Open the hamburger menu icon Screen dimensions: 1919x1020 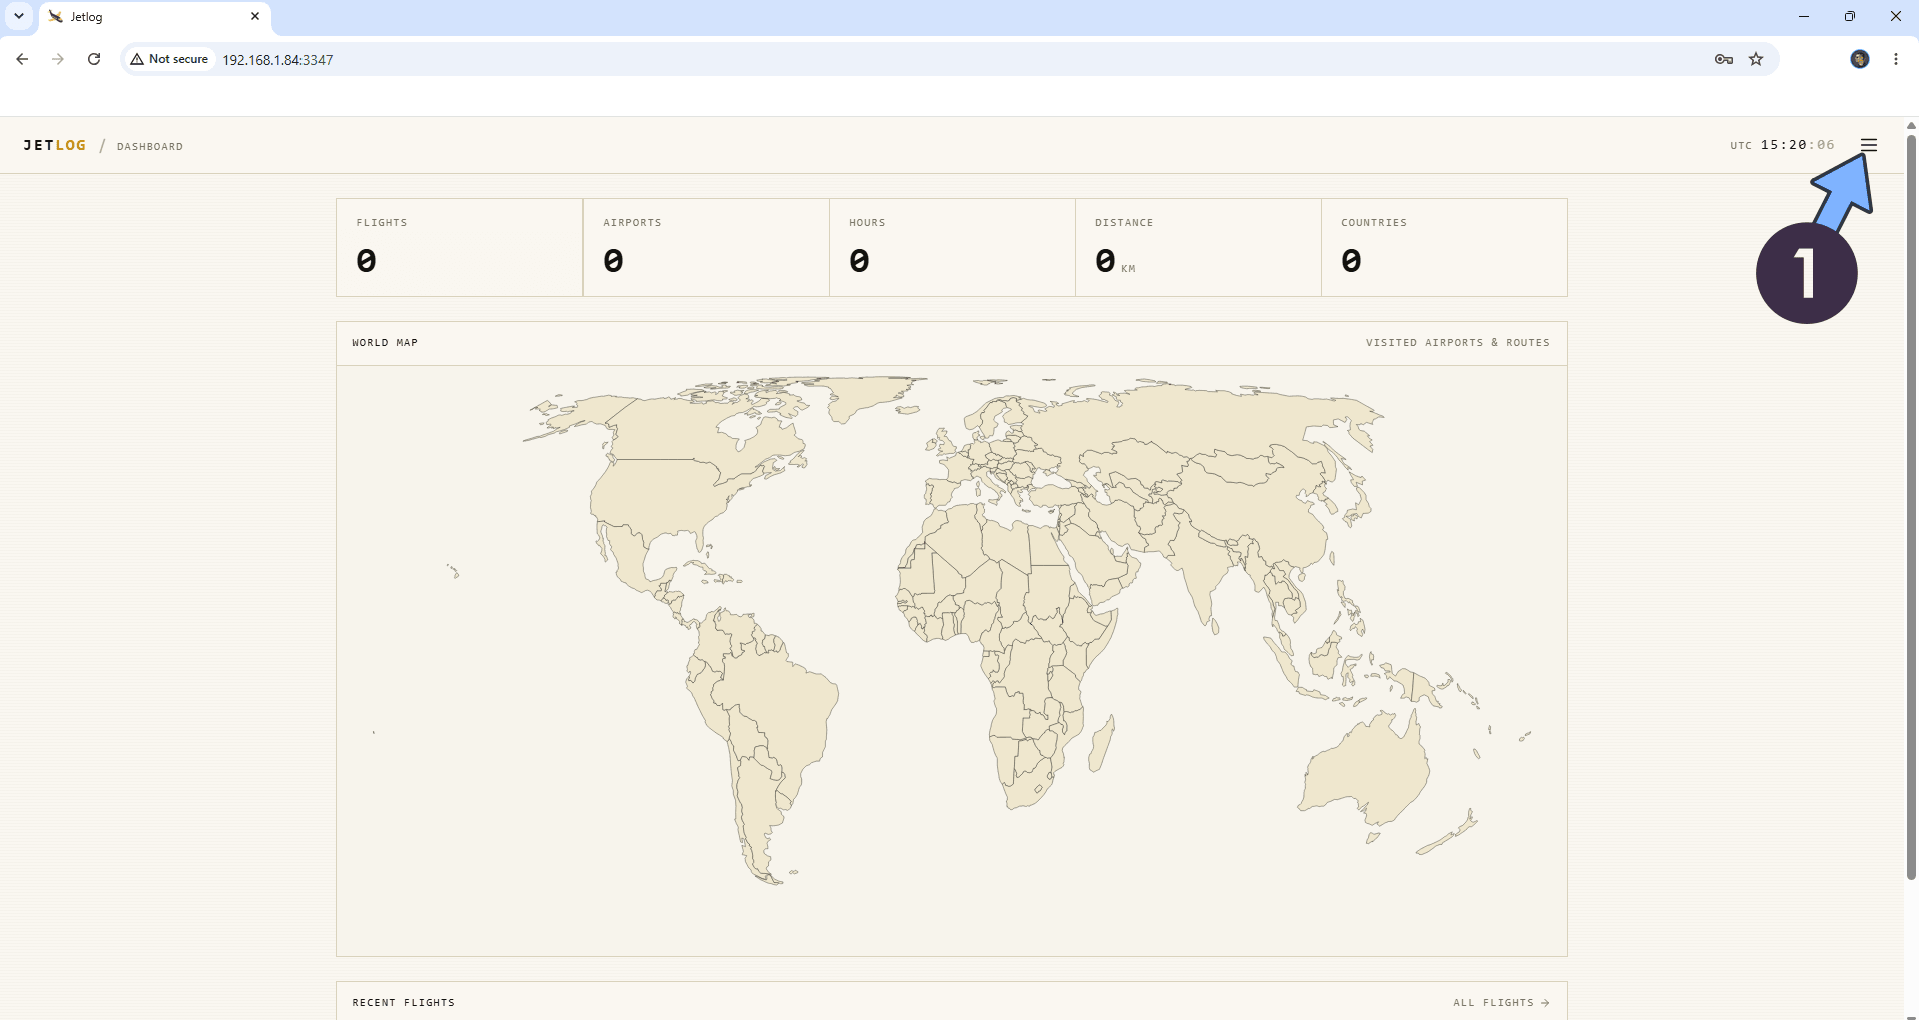point(1868,145)
